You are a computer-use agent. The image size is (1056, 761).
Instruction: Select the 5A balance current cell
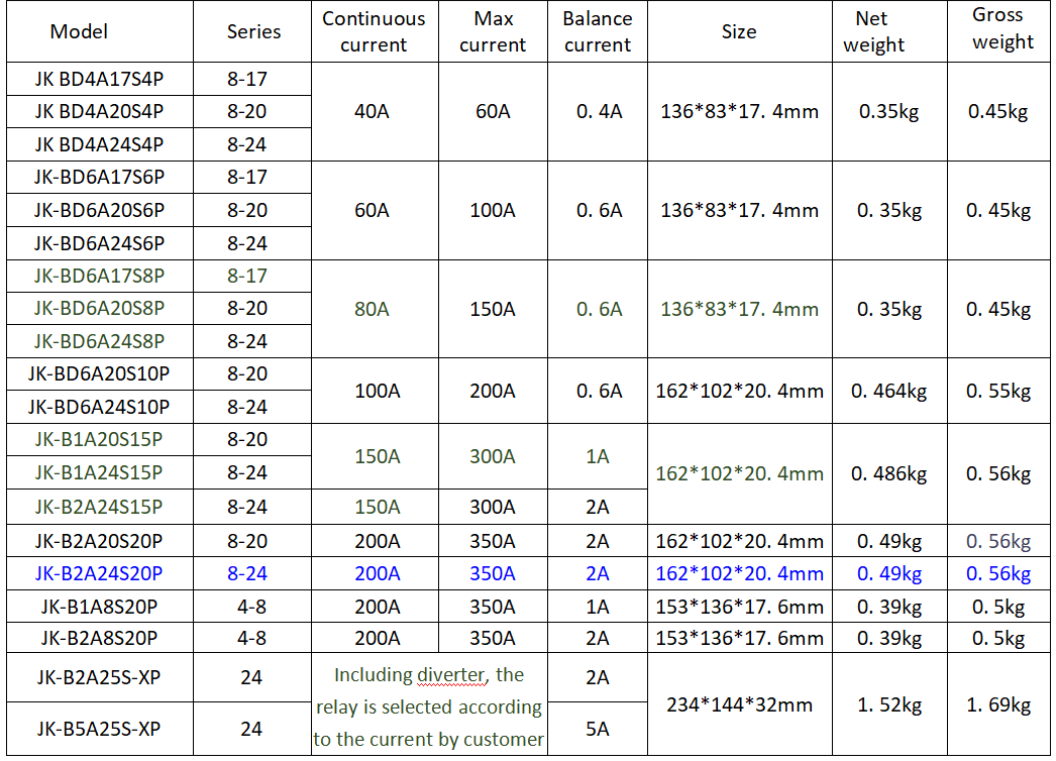click(597, 730)
